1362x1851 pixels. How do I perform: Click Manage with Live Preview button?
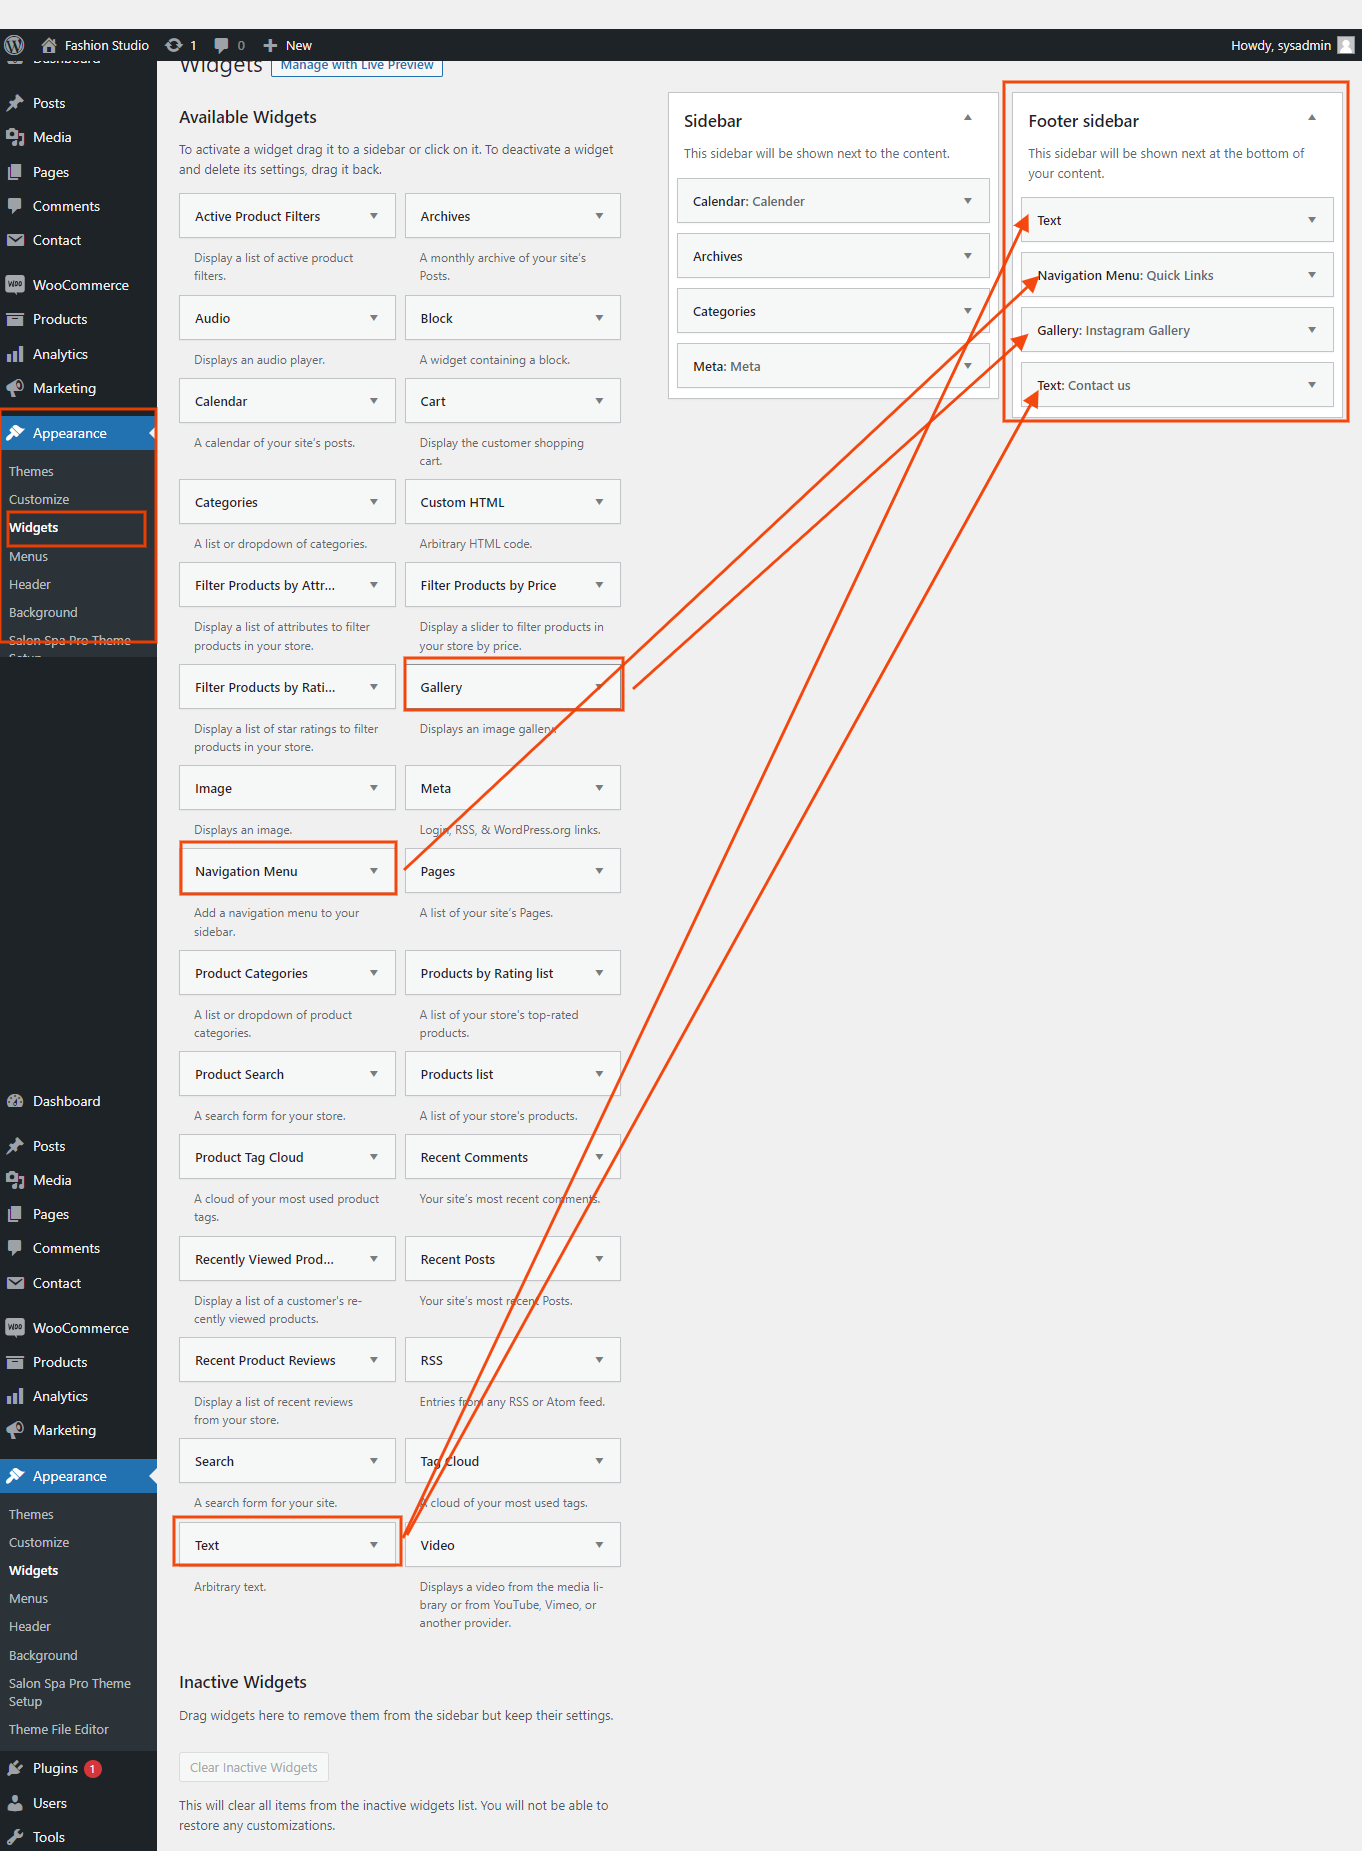357,65
